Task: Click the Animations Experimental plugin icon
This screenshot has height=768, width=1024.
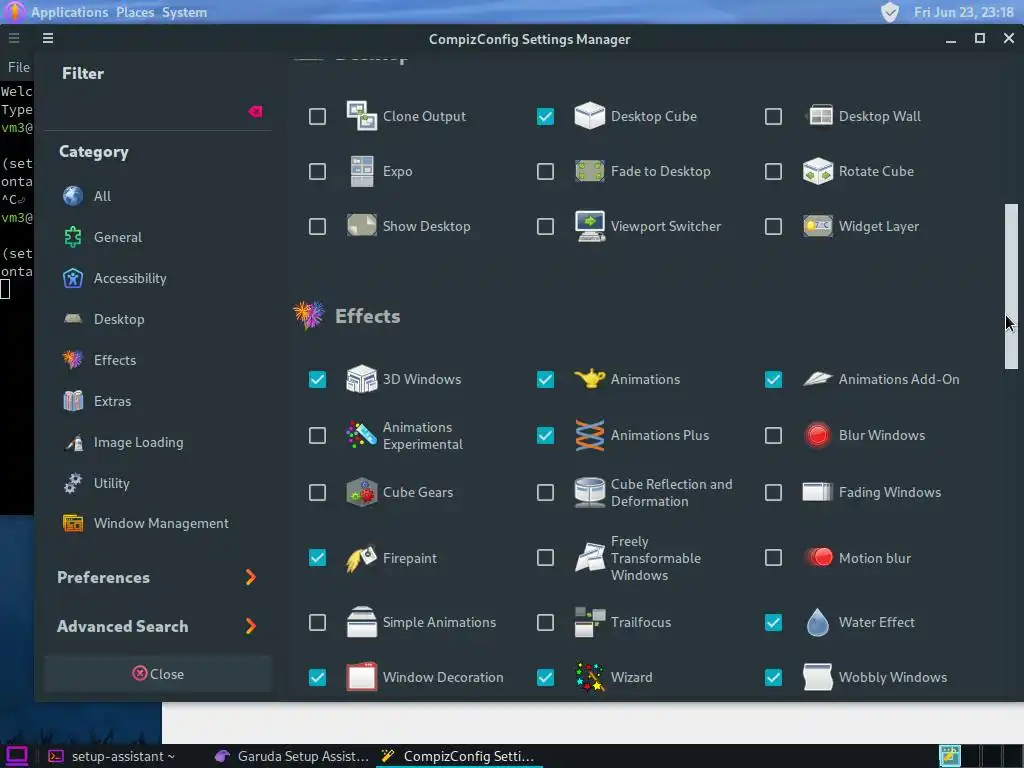Action: [361, 435]
